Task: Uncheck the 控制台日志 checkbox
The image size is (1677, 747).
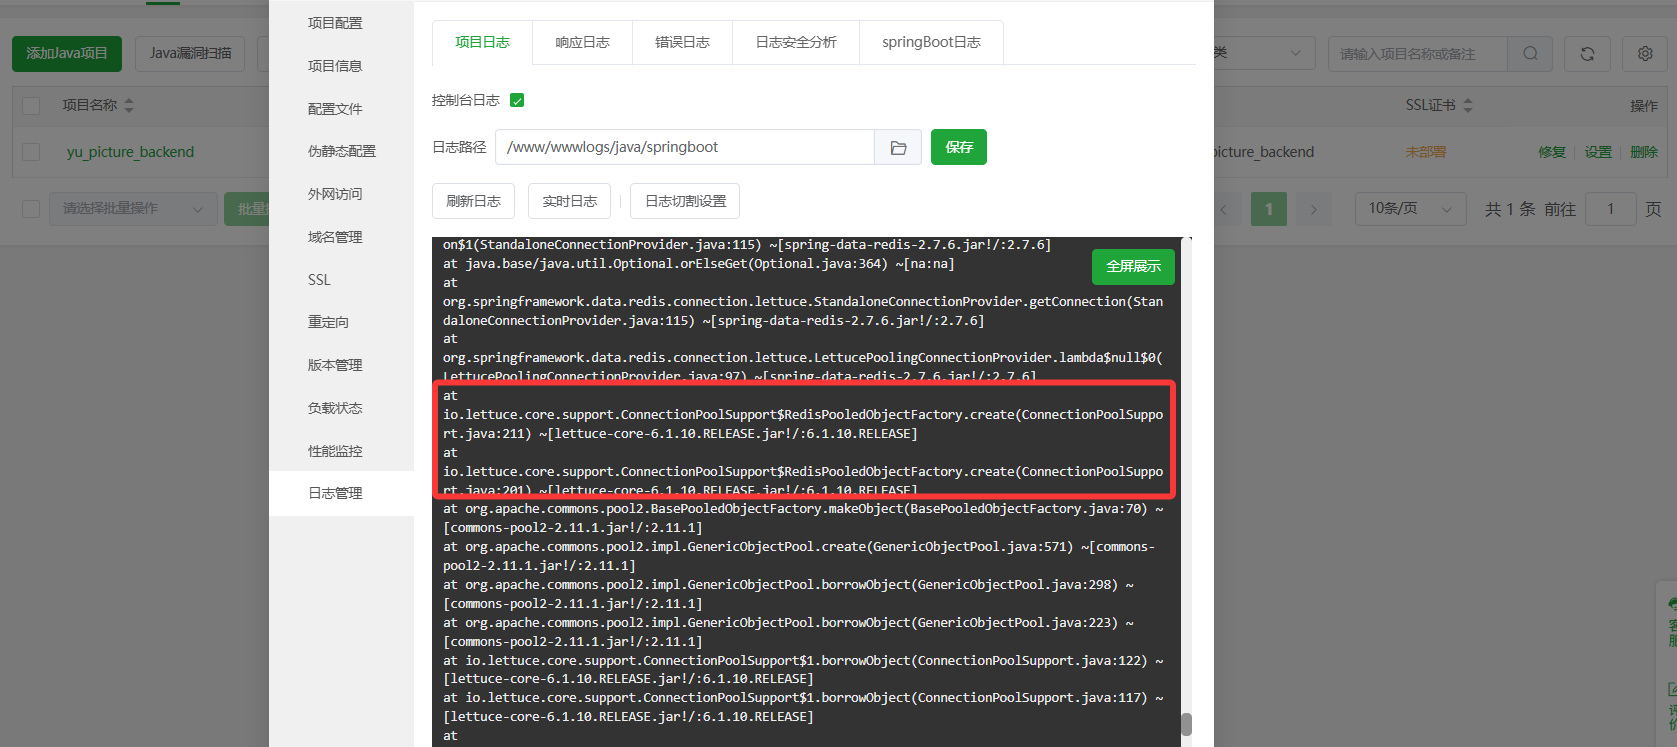Action: pyautogui.click(x=517, y=100)
